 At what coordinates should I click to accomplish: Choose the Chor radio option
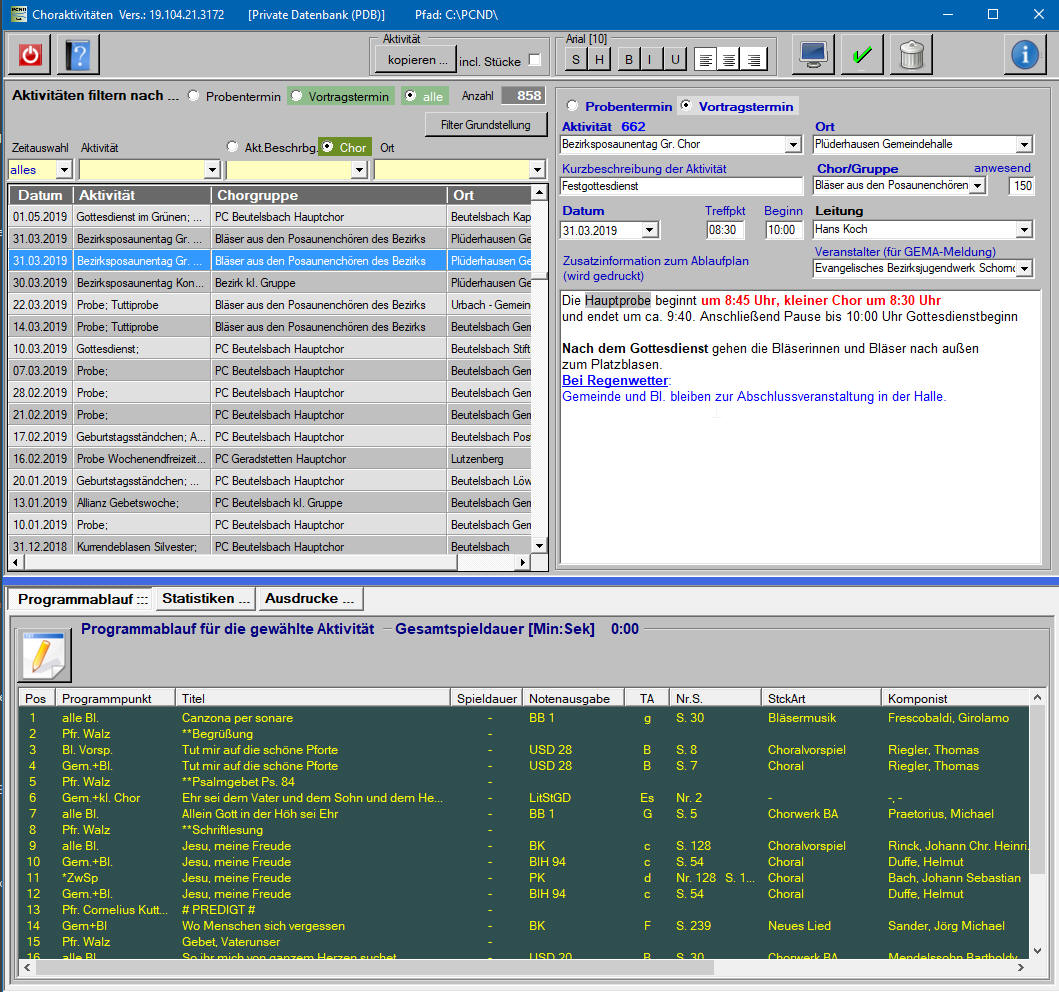(x=328, y=147)
